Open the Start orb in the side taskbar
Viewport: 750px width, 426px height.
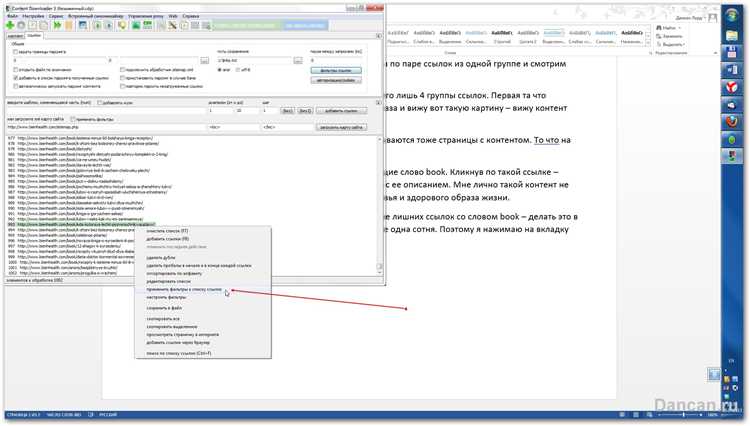pos(732,15)
